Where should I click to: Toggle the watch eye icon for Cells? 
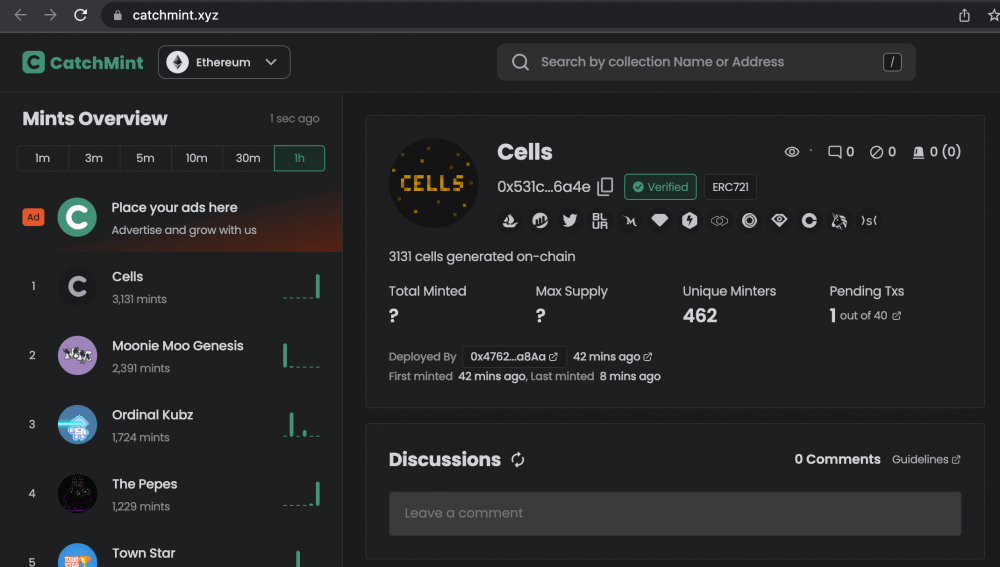[x=792, y=152]
